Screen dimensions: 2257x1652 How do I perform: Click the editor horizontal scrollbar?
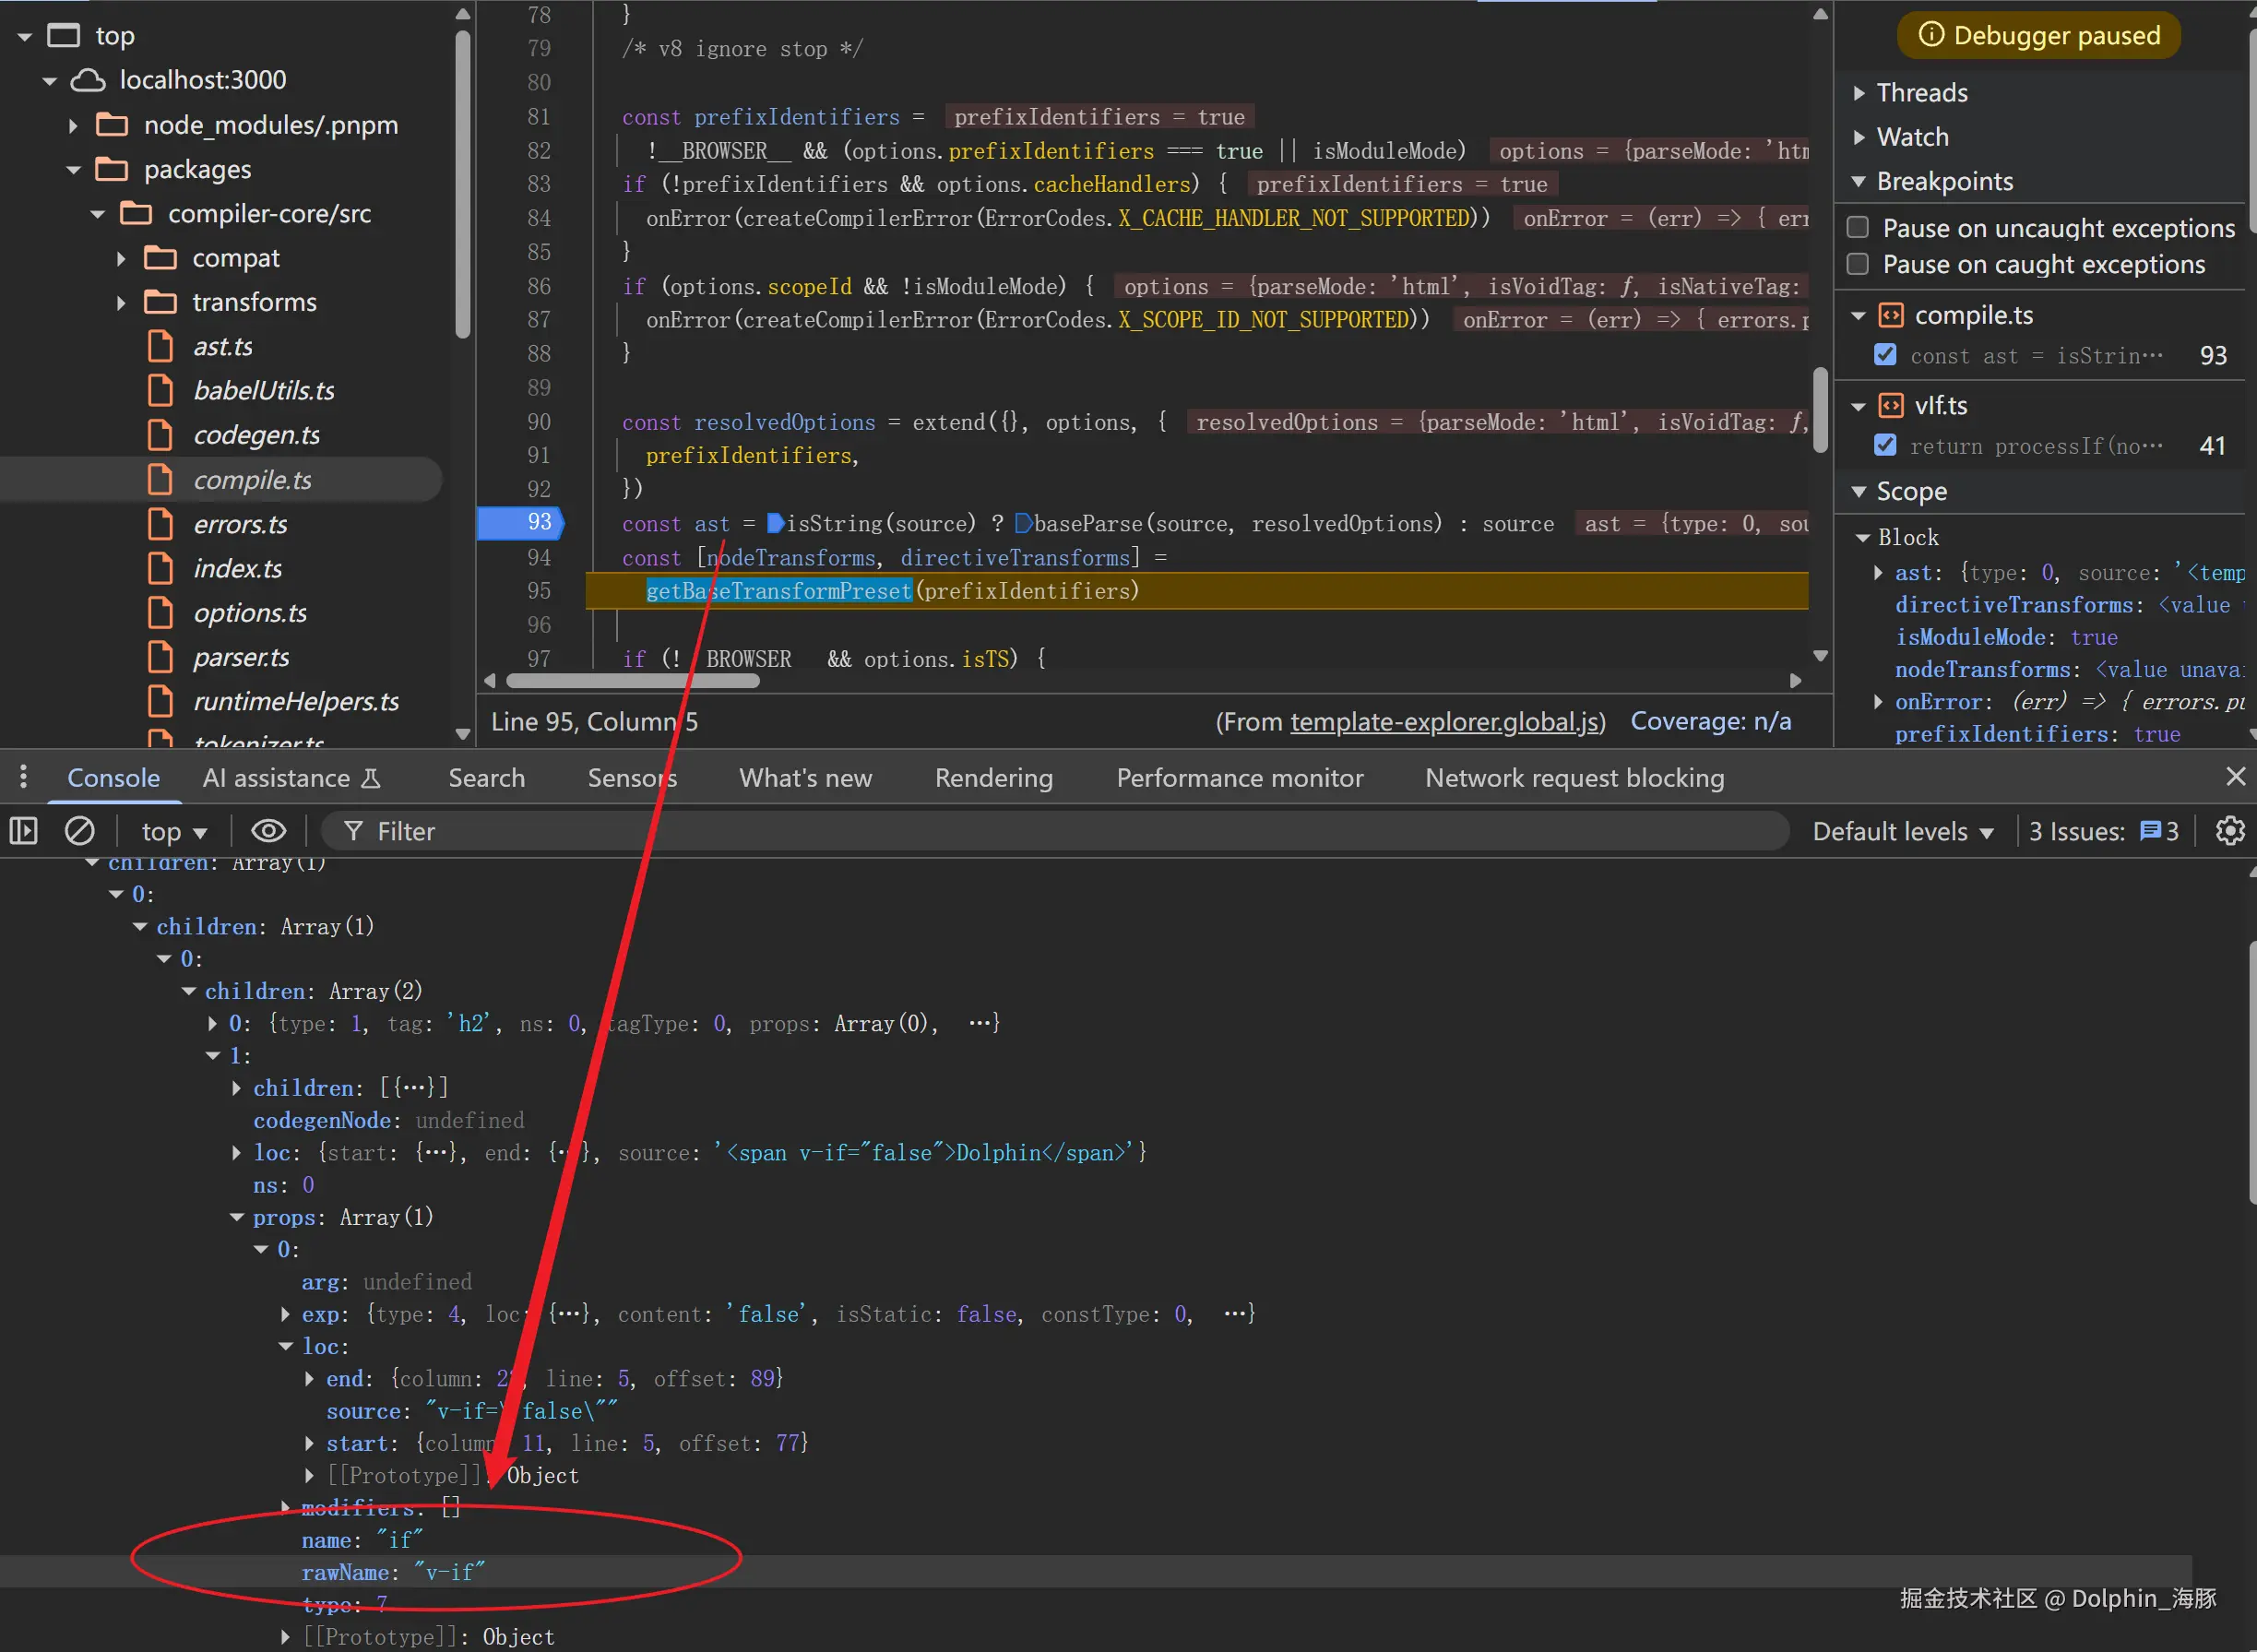pos(633,681)
